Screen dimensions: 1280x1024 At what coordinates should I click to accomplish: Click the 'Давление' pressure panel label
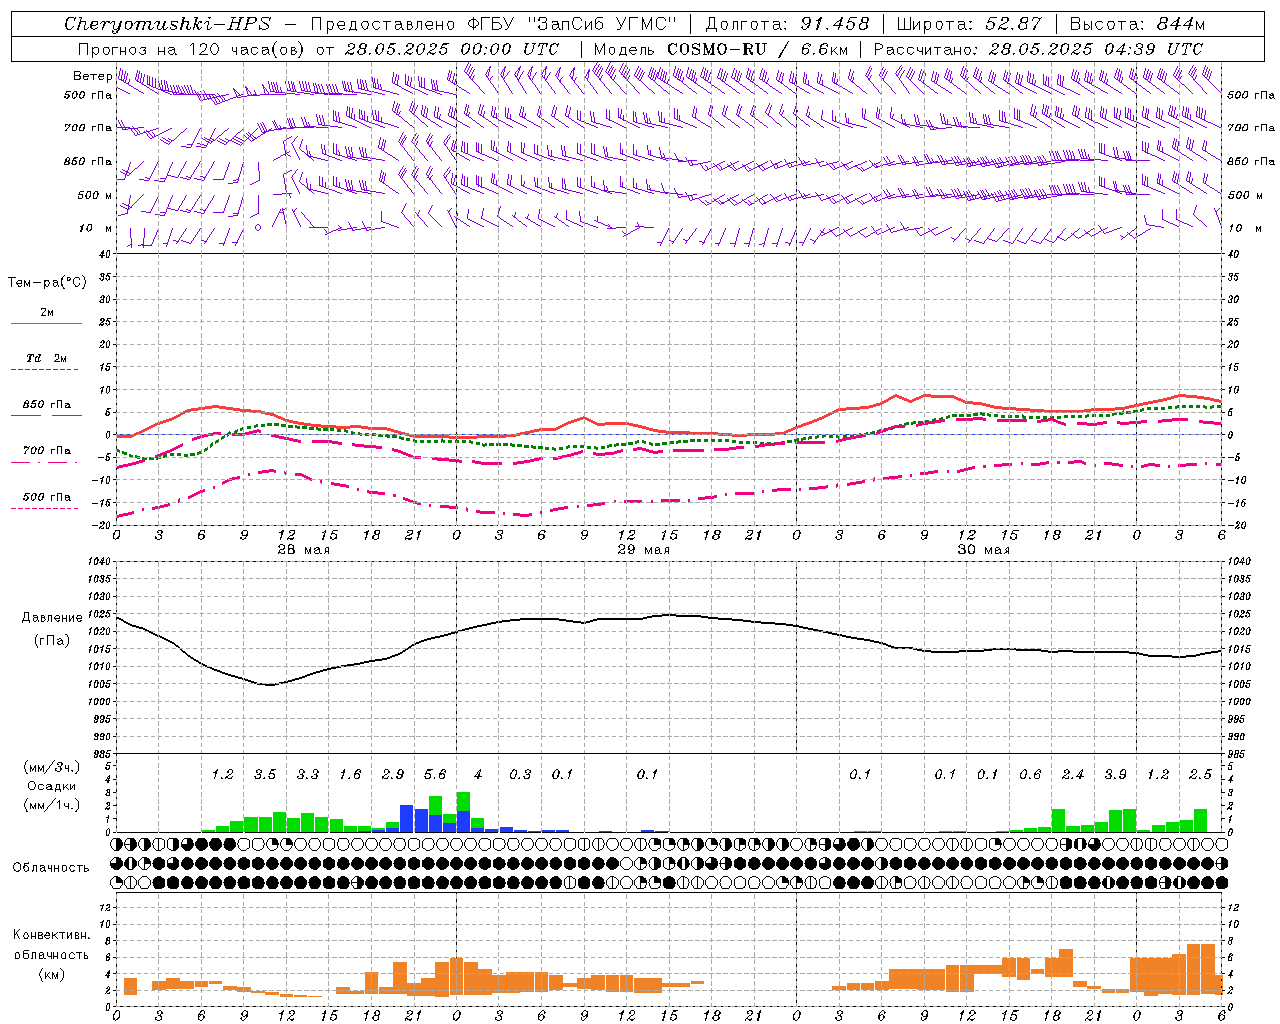[x=52, y=618]
